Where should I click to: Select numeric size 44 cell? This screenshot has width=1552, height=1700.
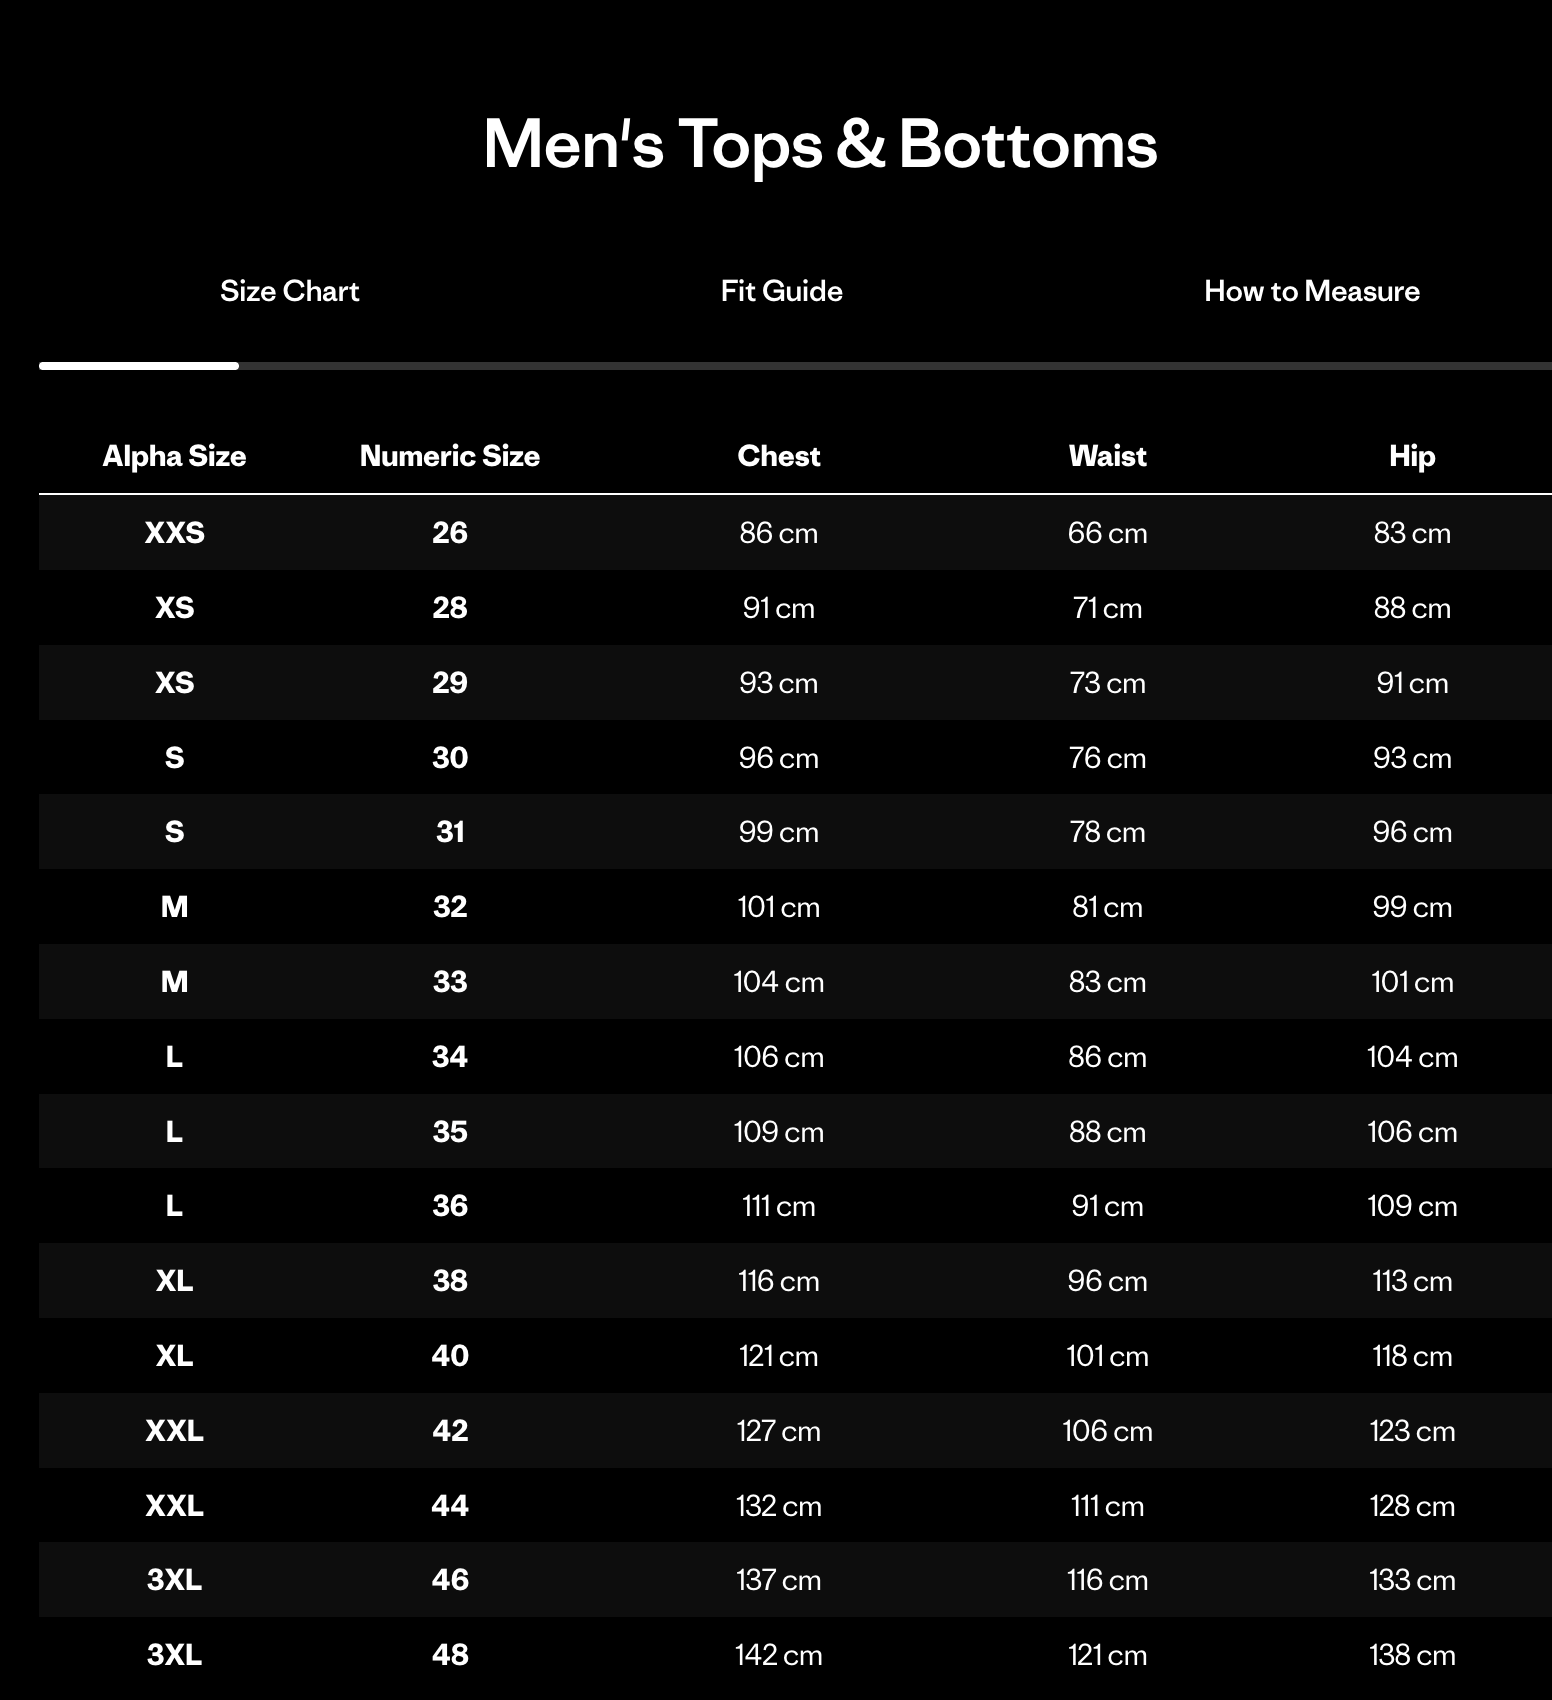[x=449, y=1505]
